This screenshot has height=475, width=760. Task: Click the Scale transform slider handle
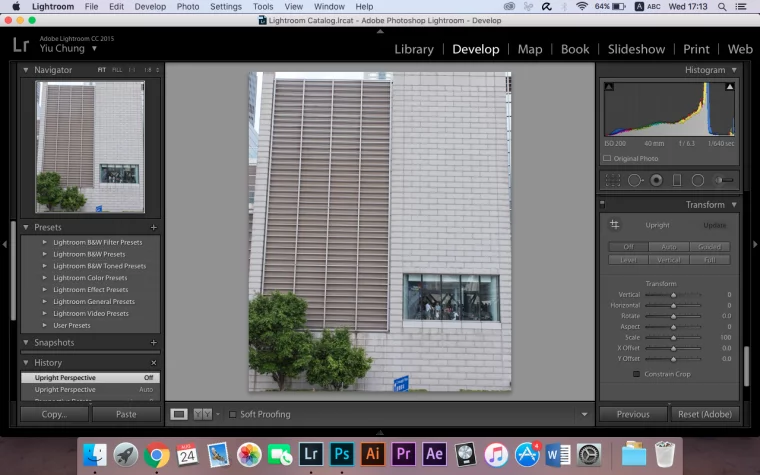pos(673,337)
